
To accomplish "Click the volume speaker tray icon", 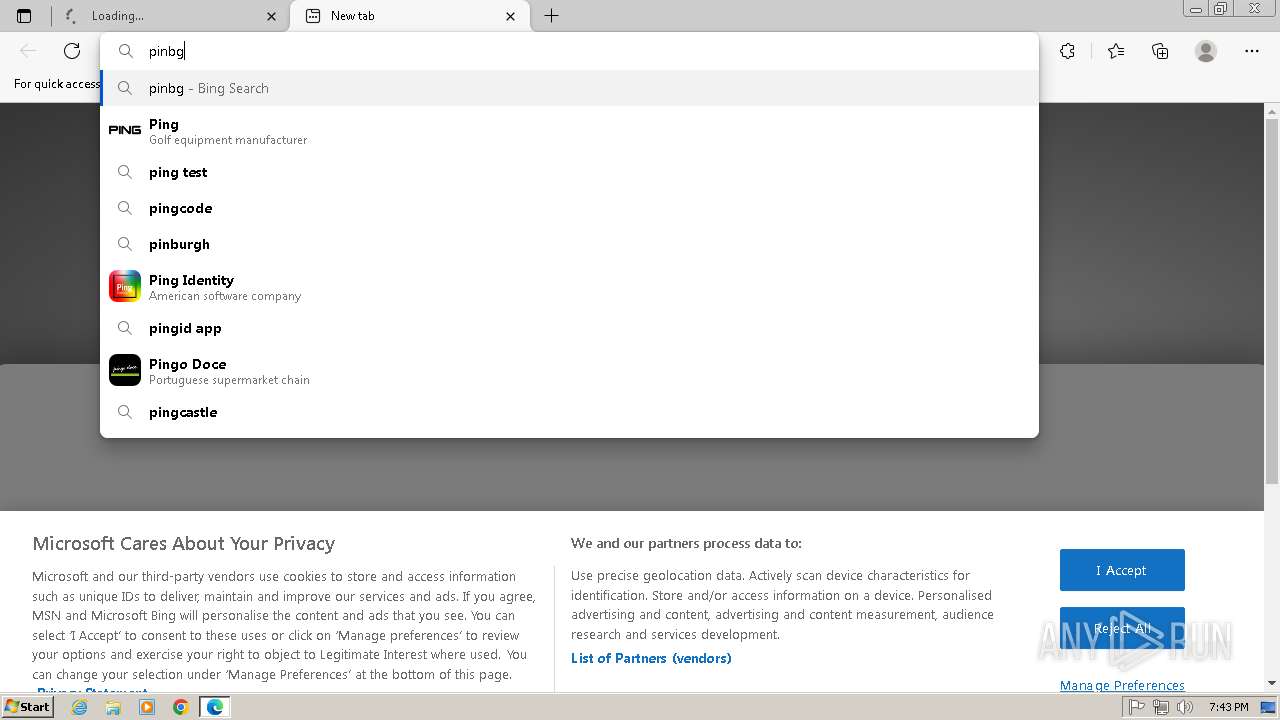I will (x=1185, y=707).
